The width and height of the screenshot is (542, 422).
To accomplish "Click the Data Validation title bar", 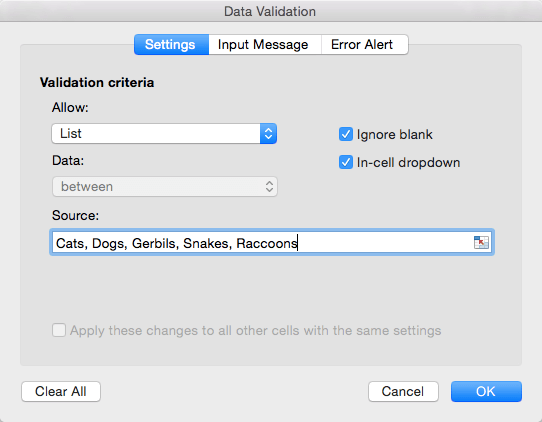I will (x=271, y=11).
